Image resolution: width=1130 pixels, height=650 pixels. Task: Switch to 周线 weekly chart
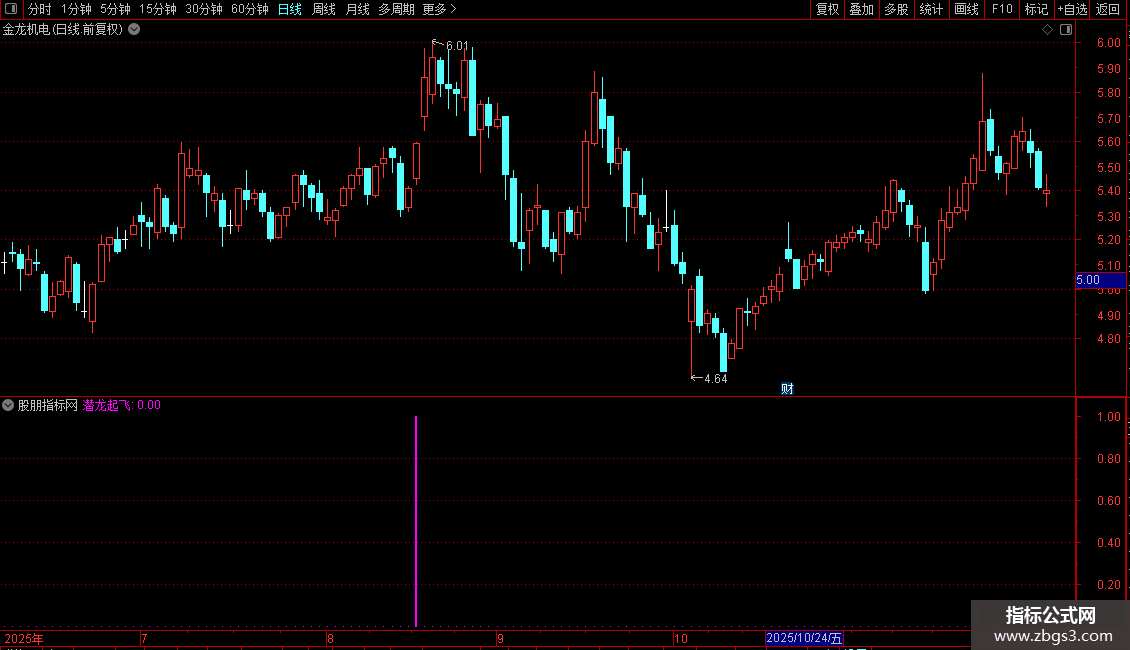(x=324, y=9)
